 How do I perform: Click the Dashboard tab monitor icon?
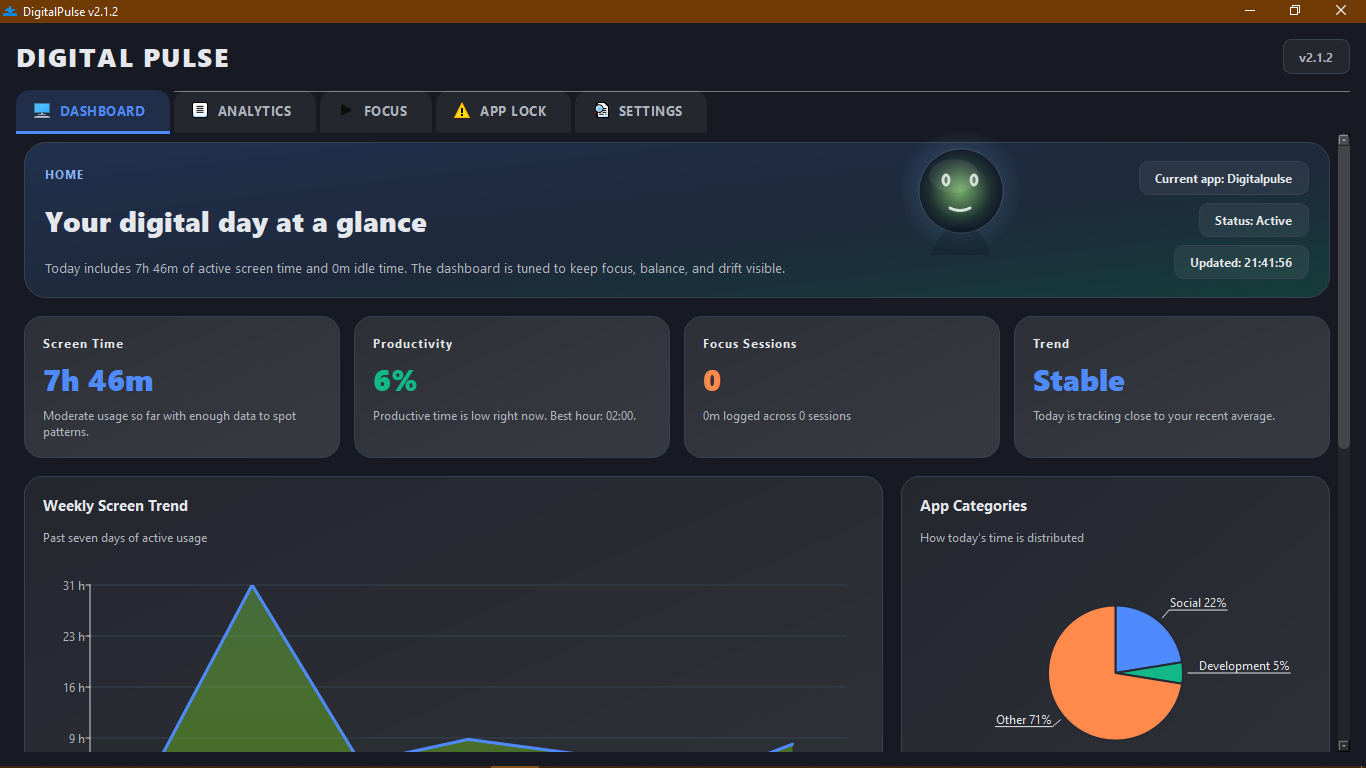[42, 111]
